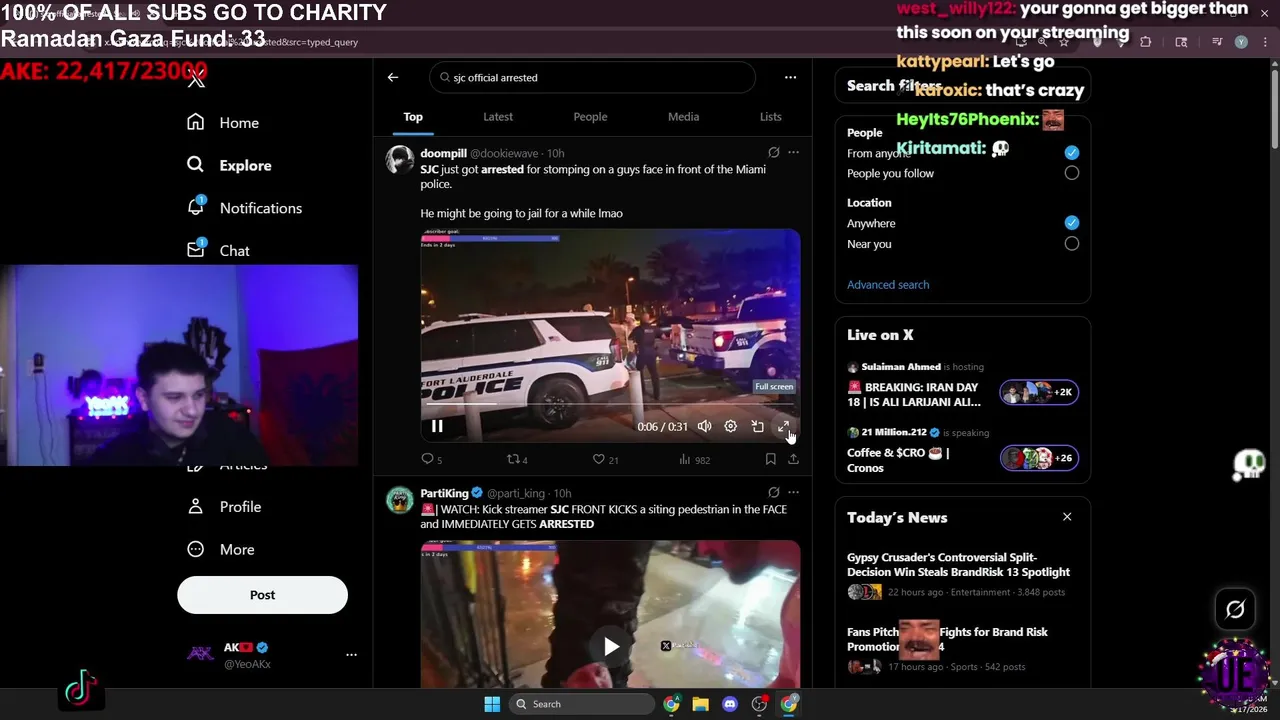Pause the doompill video
1280x720 pixels.
pyautogui.click(x=437, y=426)
